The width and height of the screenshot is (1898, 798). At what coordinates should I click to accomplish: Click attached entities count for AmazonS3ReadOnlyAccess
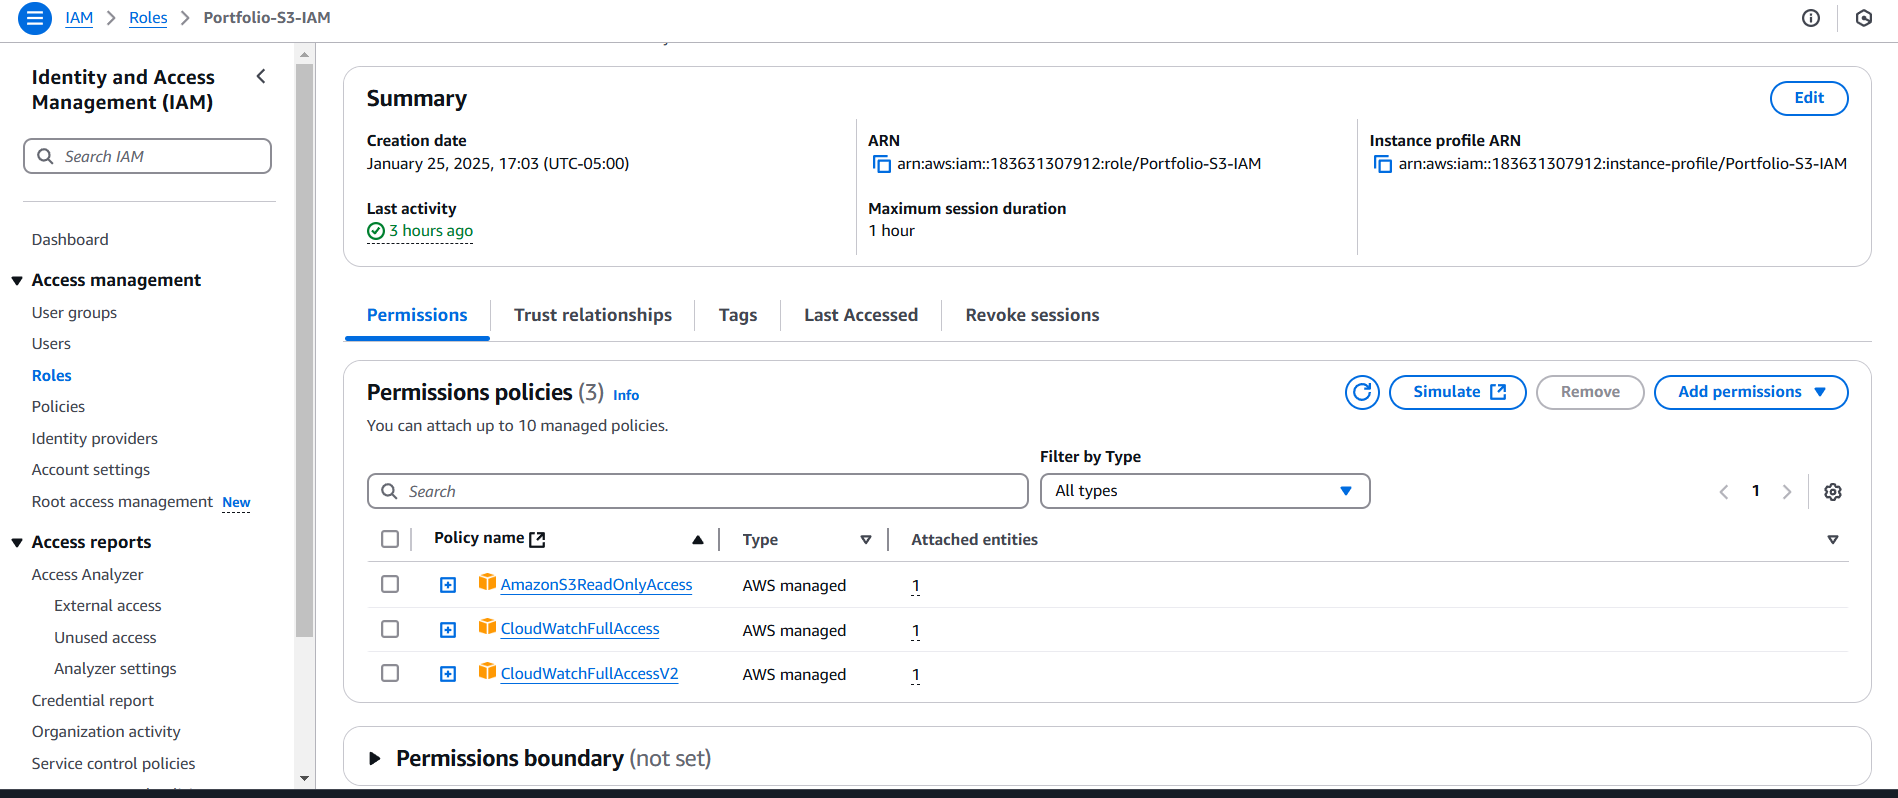pyautogui.click(x=915, y=586)
